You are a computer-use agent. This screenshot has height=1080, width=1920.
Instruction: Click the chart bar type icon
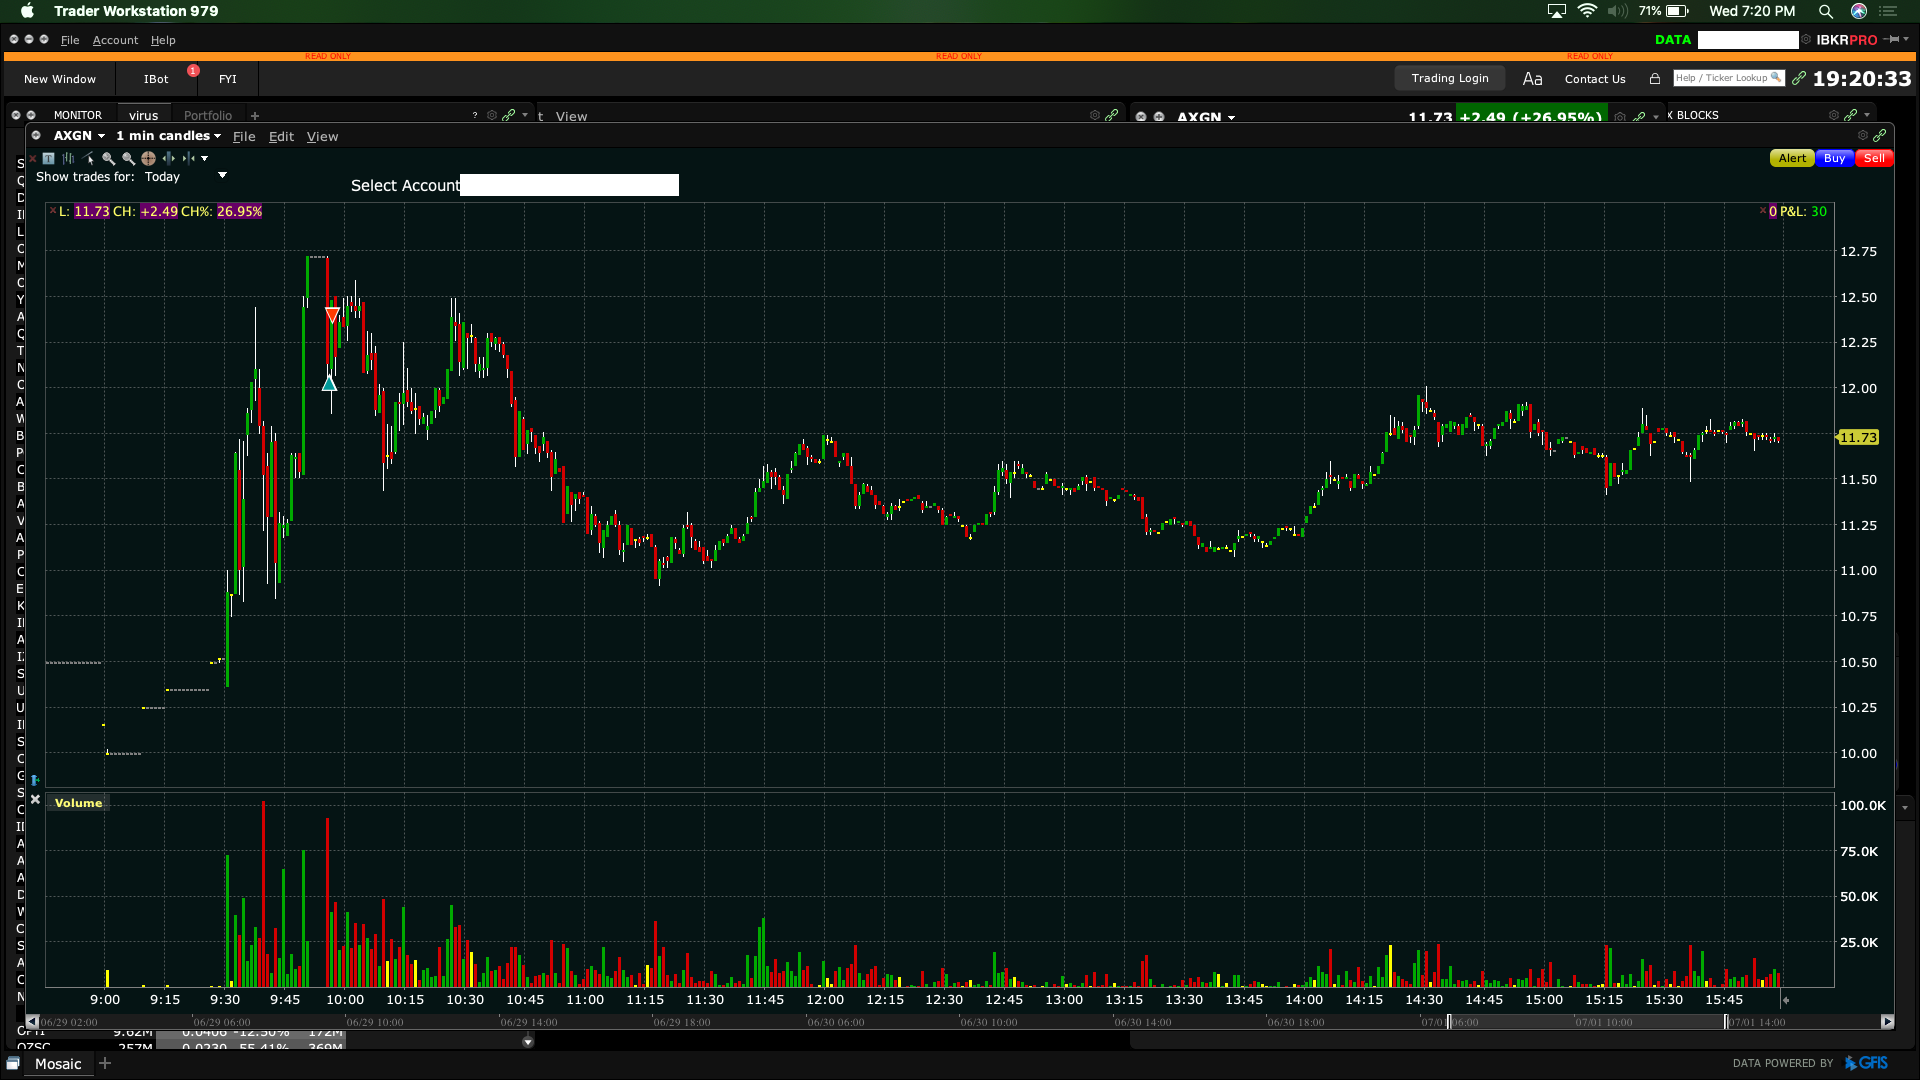click(x=68, y=158)
